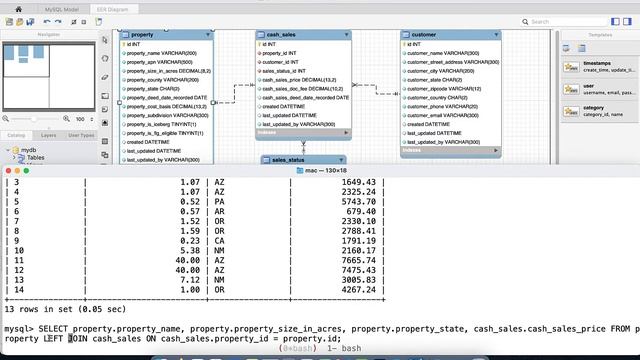The height and width of the screenshot is (360, 640).
Task: Adjust the zoom percentage stepper next to 100
Action: click(92, 119)
